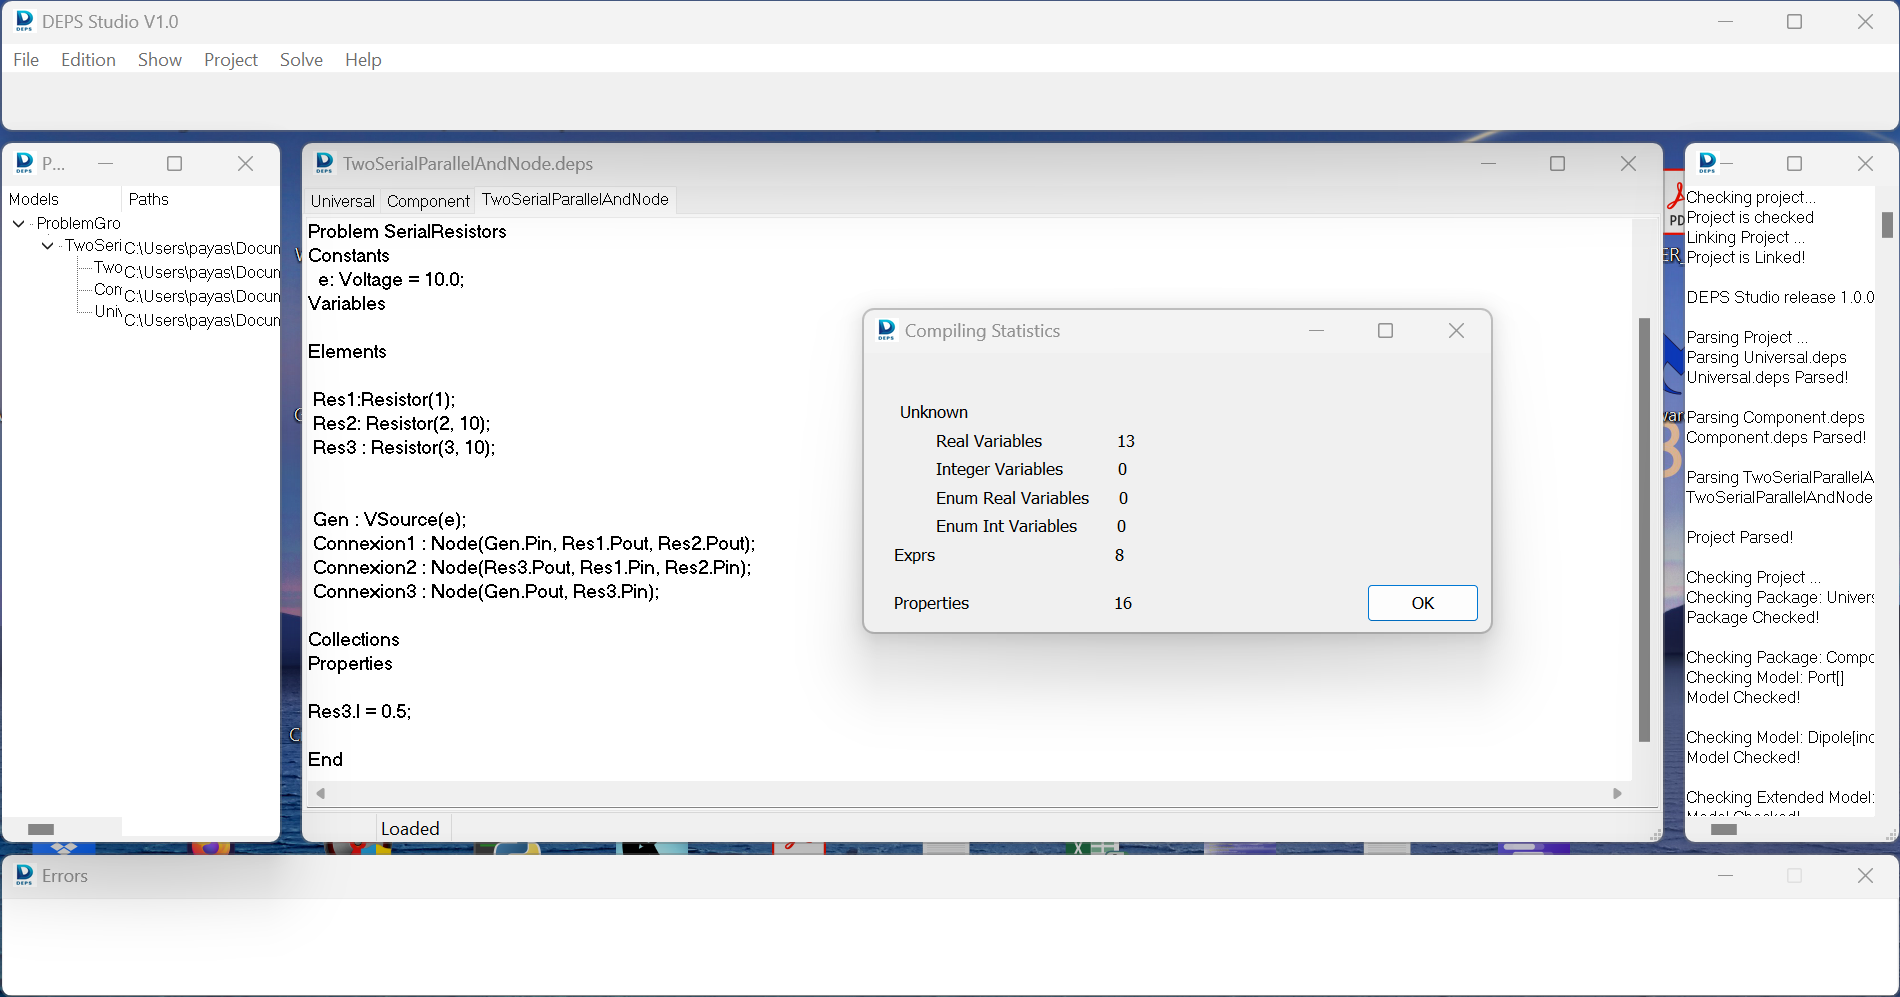Click 'DEPS Studio release 1.0.0' log line
The height and width of the screenshot is (997, 1900).
tap(1780, 298)
